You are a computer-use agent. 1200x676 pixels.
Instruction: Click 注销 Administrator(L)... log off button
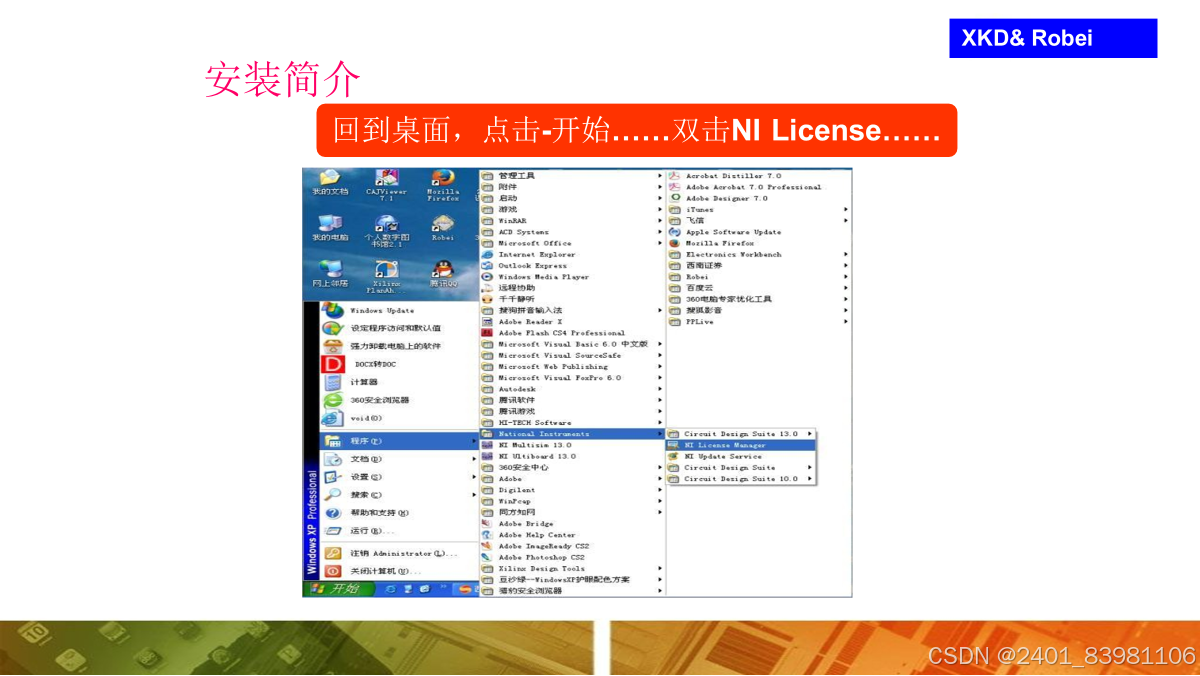[398, 553]
